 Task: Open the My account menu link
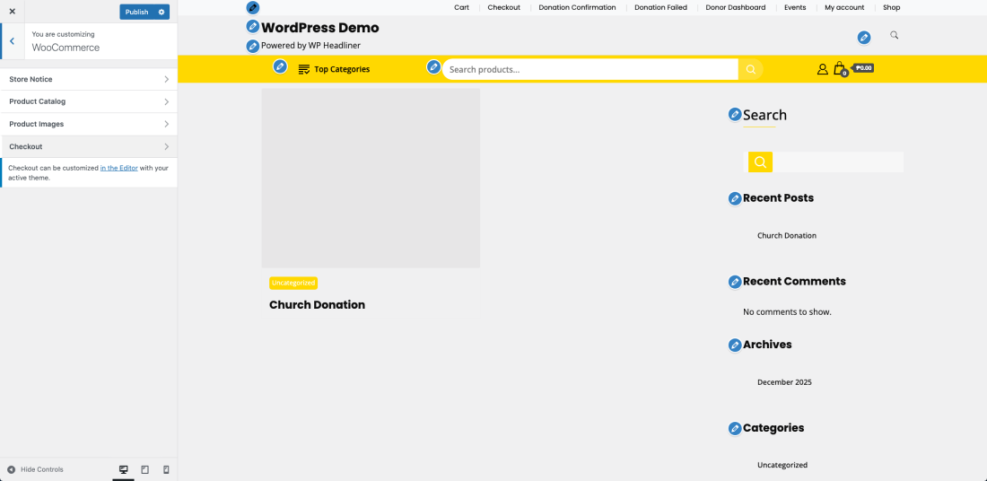tap(844, 8)
